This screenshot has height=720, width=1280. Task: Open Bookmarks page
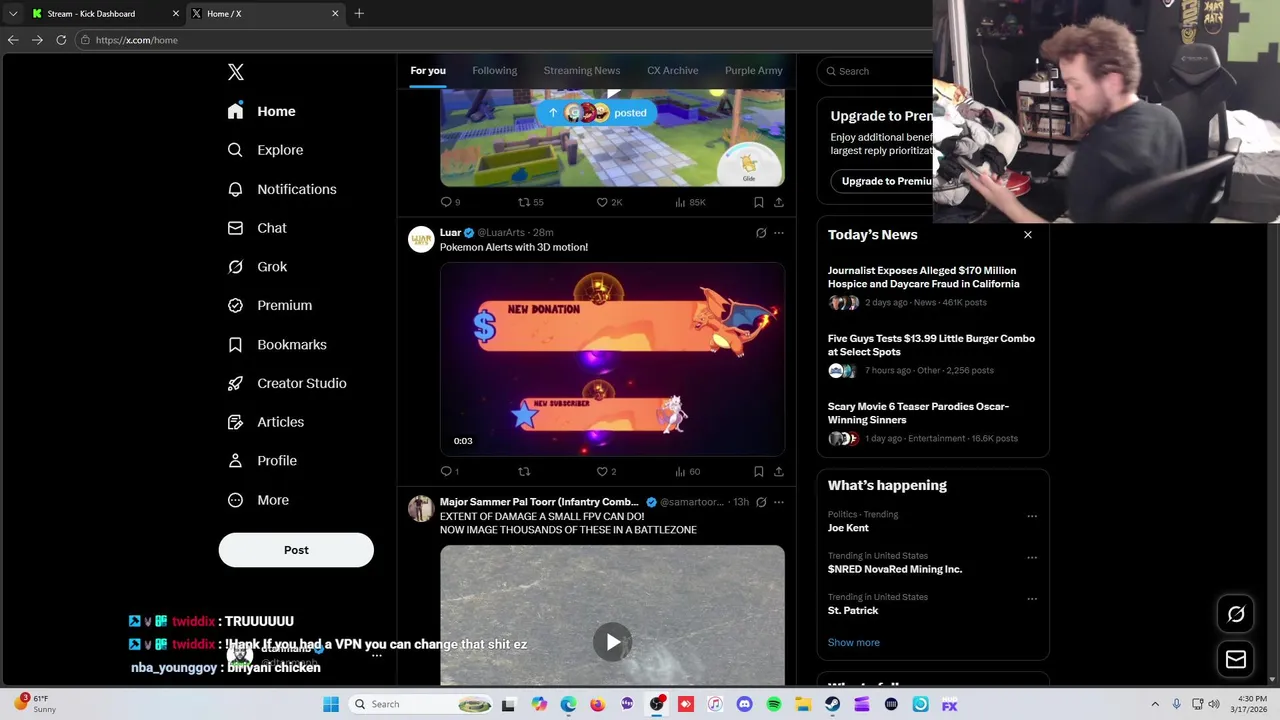pos(277,344)
